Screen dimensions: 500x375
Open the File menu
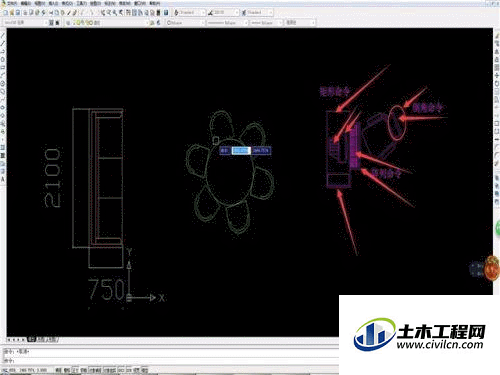[x=13, y=3]
